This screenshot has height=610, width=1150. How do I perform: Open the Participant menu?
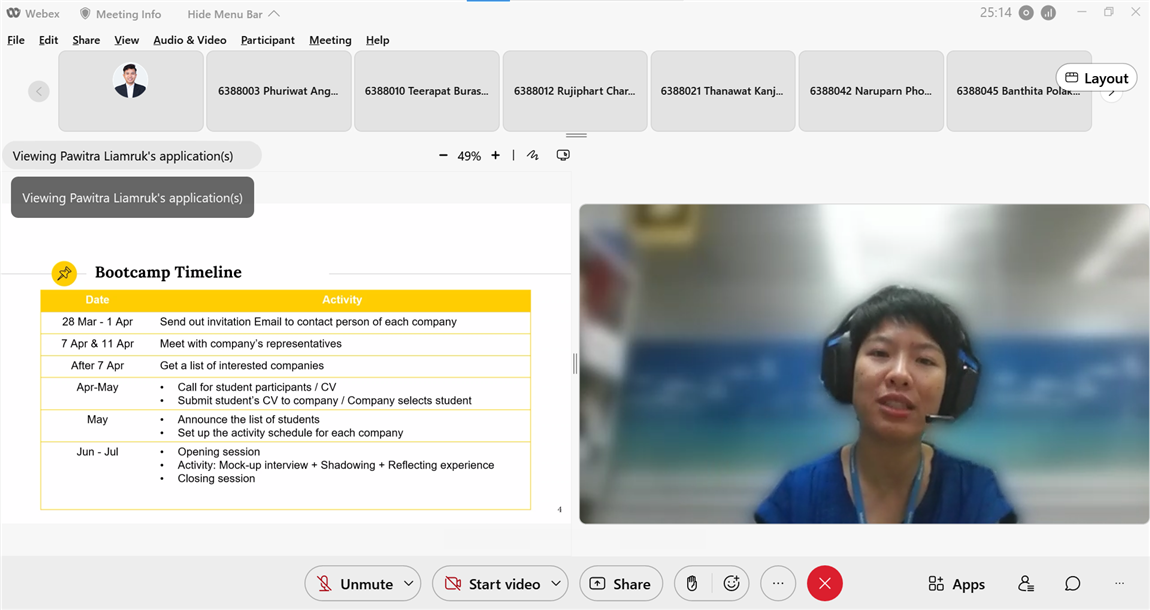267,40
